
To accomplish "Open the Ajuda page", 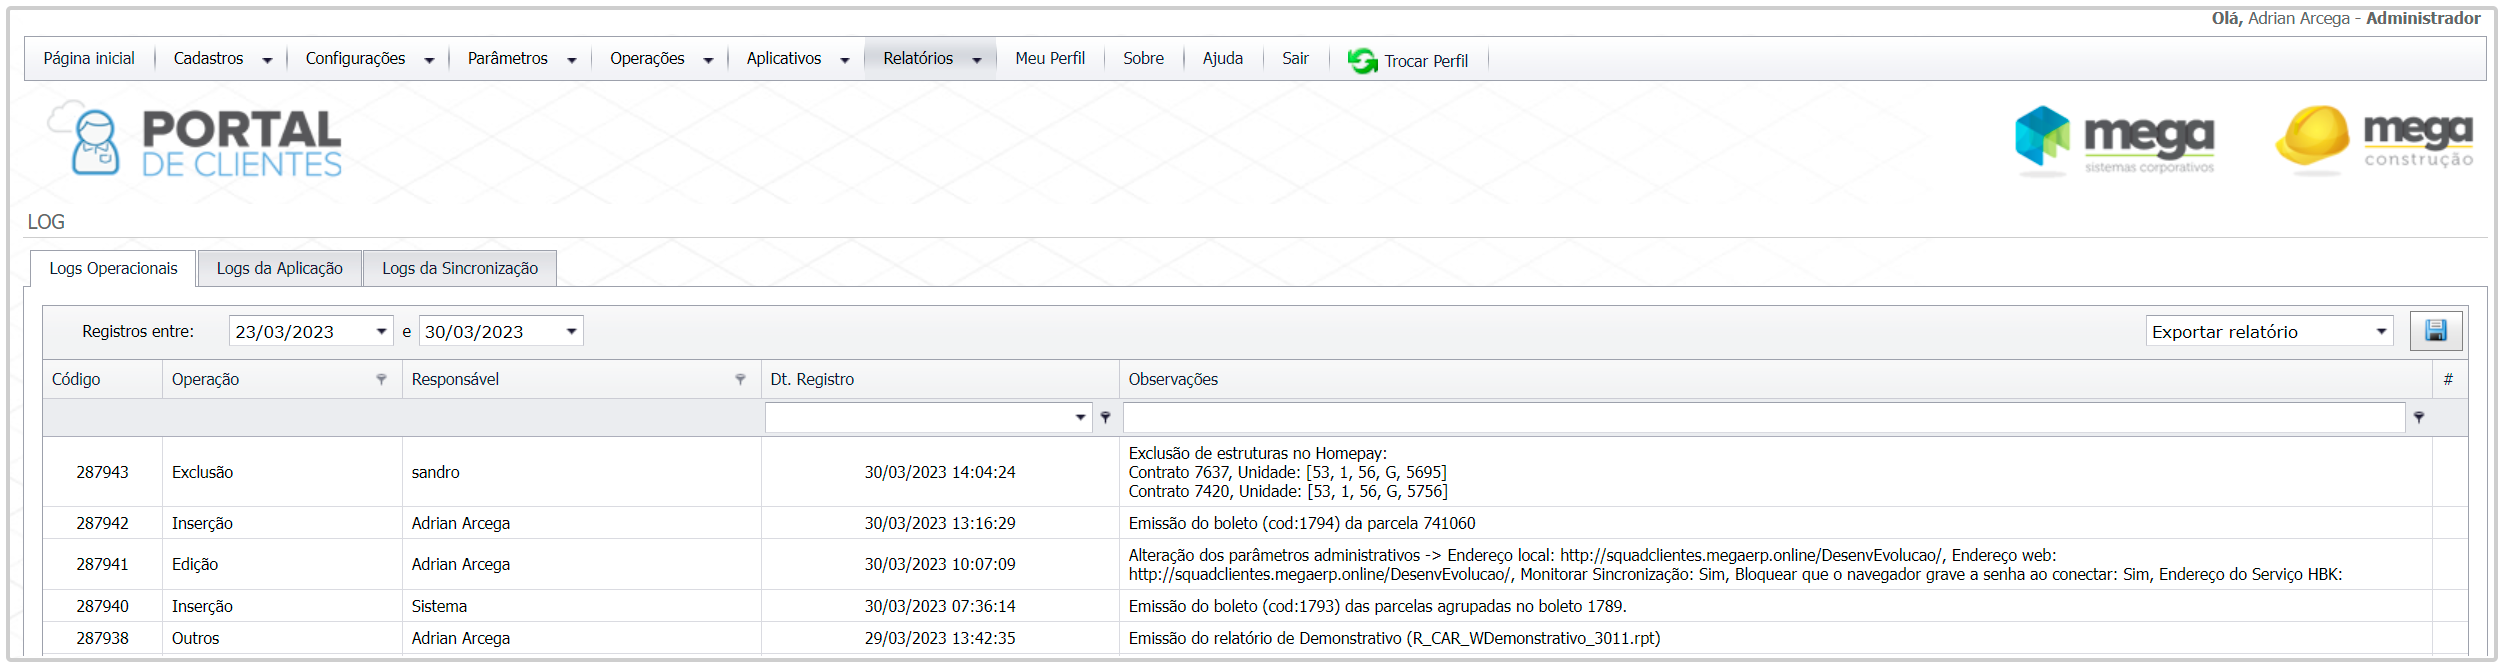I will pos(1222,59).
